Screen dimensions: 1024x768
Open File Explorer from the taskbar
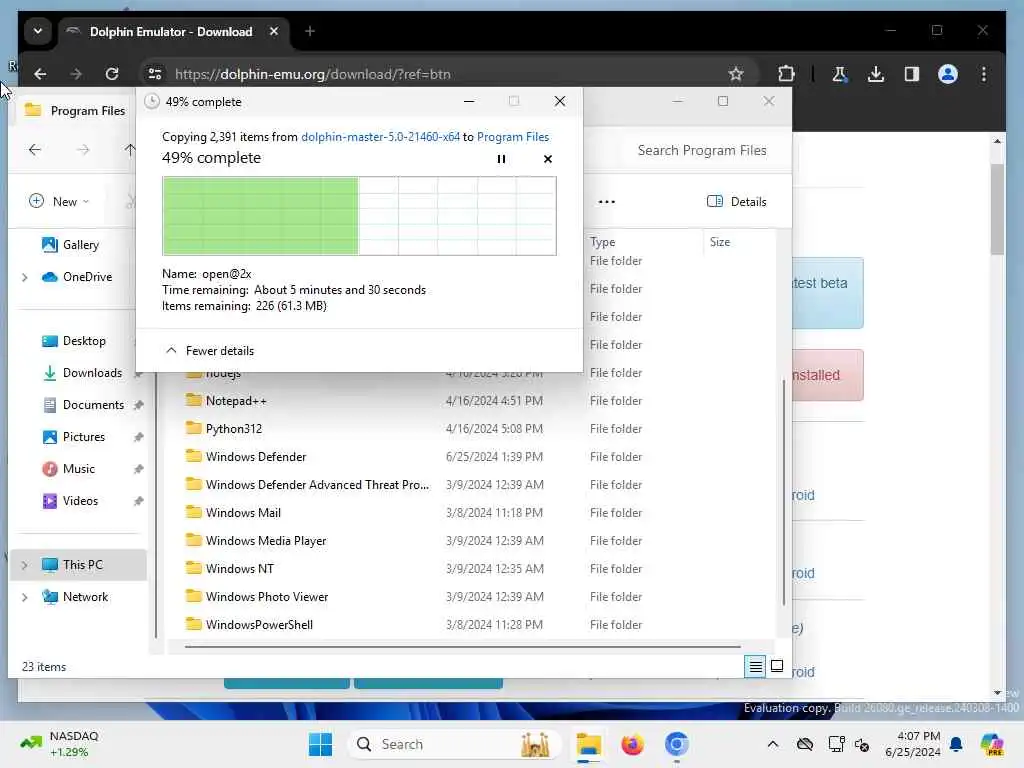588,744
